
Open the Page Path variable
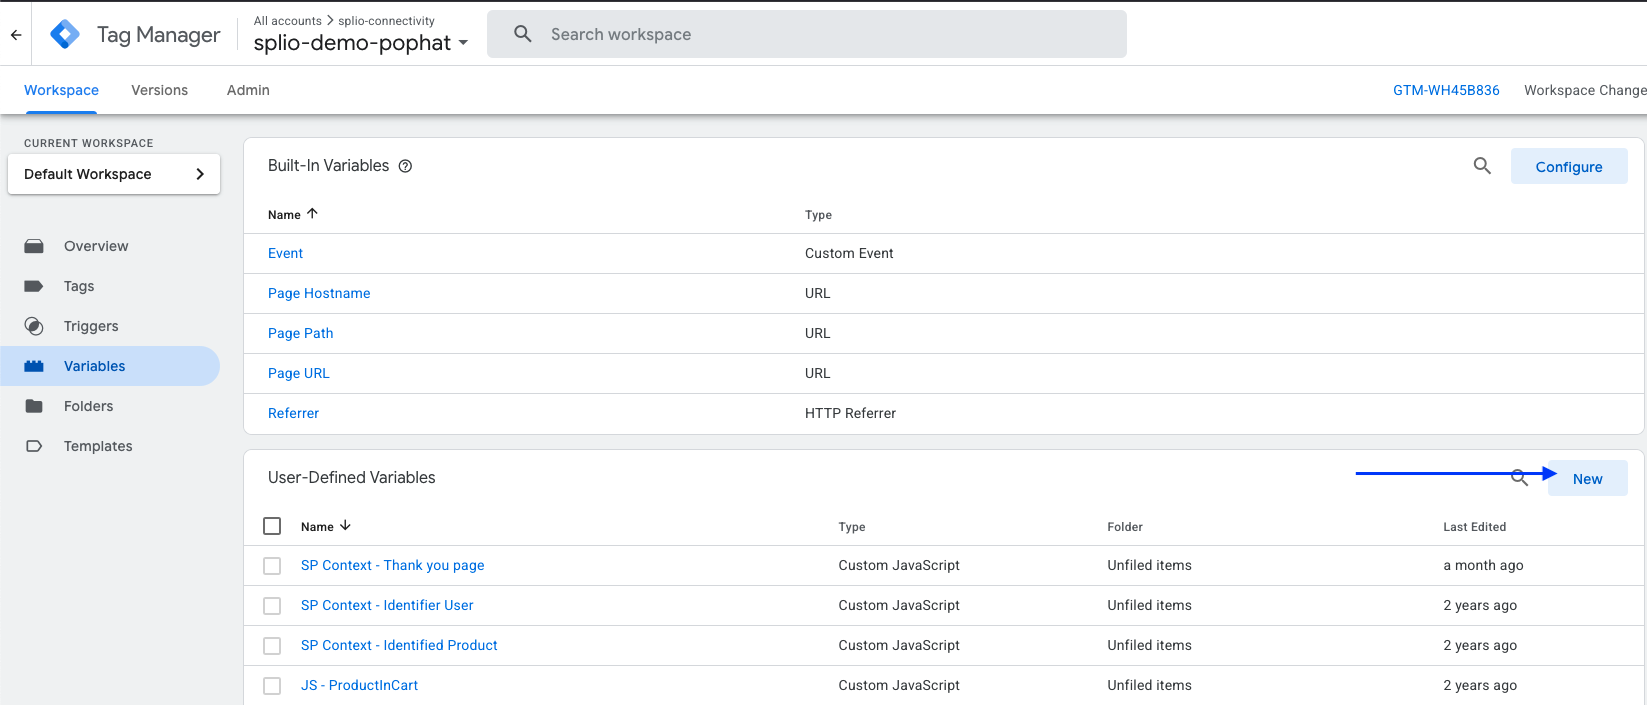coord(300,333)
